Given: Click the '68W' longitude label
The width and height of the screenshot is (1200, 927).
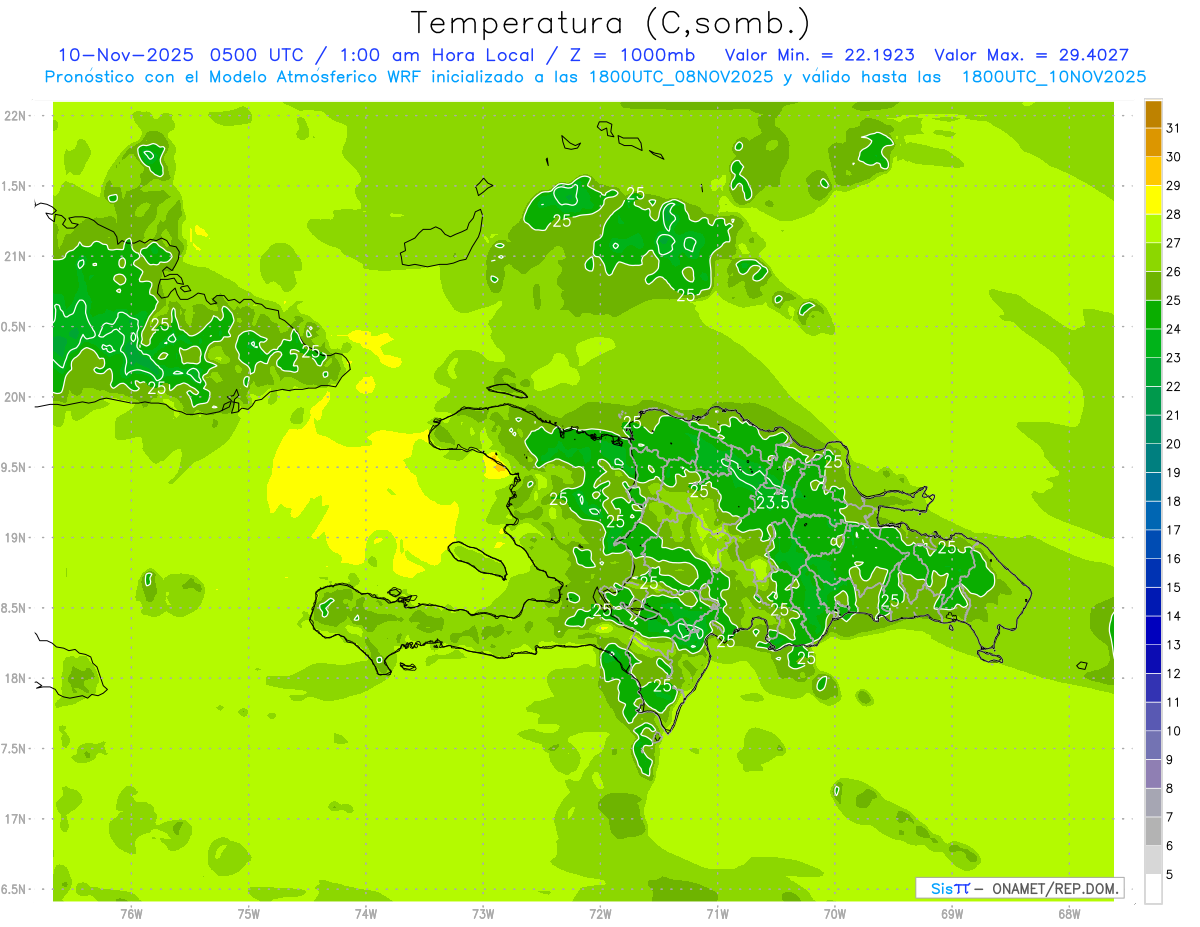Looking at the screenshot, I should tap(1069, 913).
